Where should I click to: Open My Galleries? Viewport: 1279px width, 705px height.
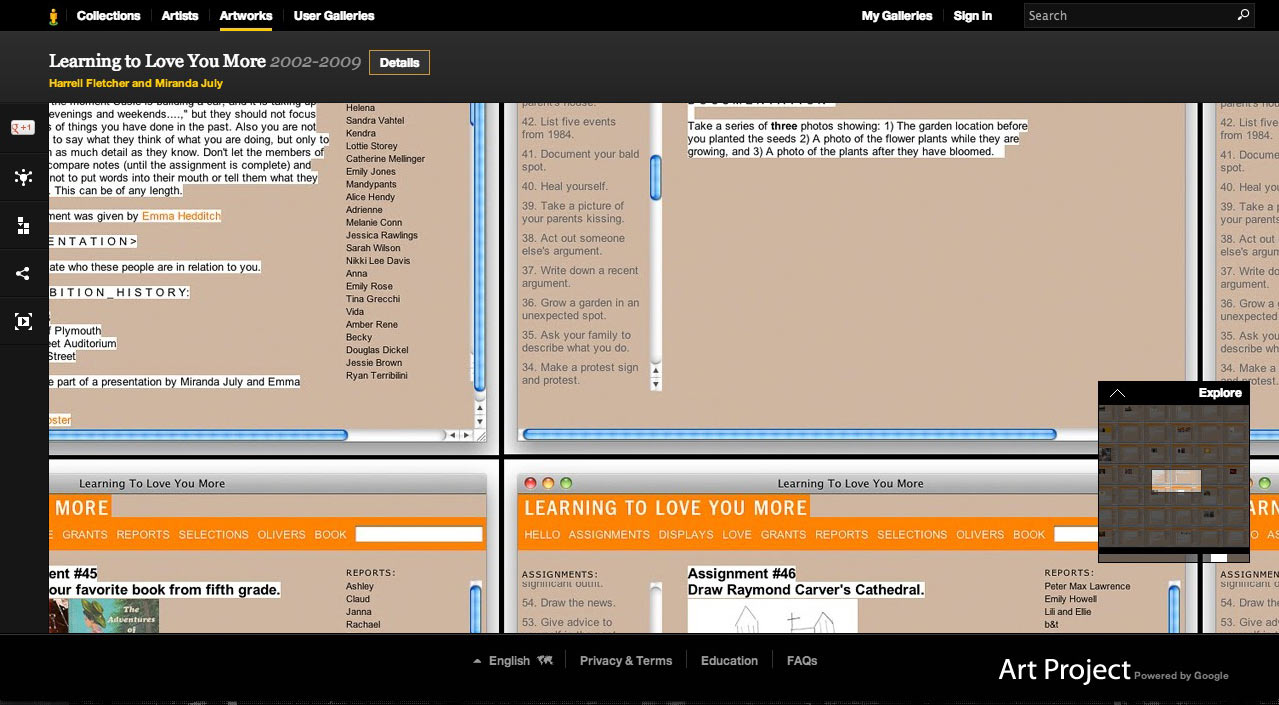pyautogui.click(x=897, y=16)
